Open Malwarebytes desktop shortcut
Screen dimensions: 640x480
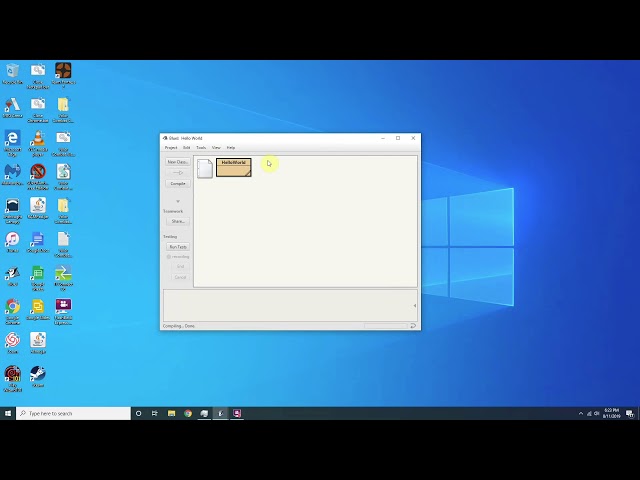(12, 174)
